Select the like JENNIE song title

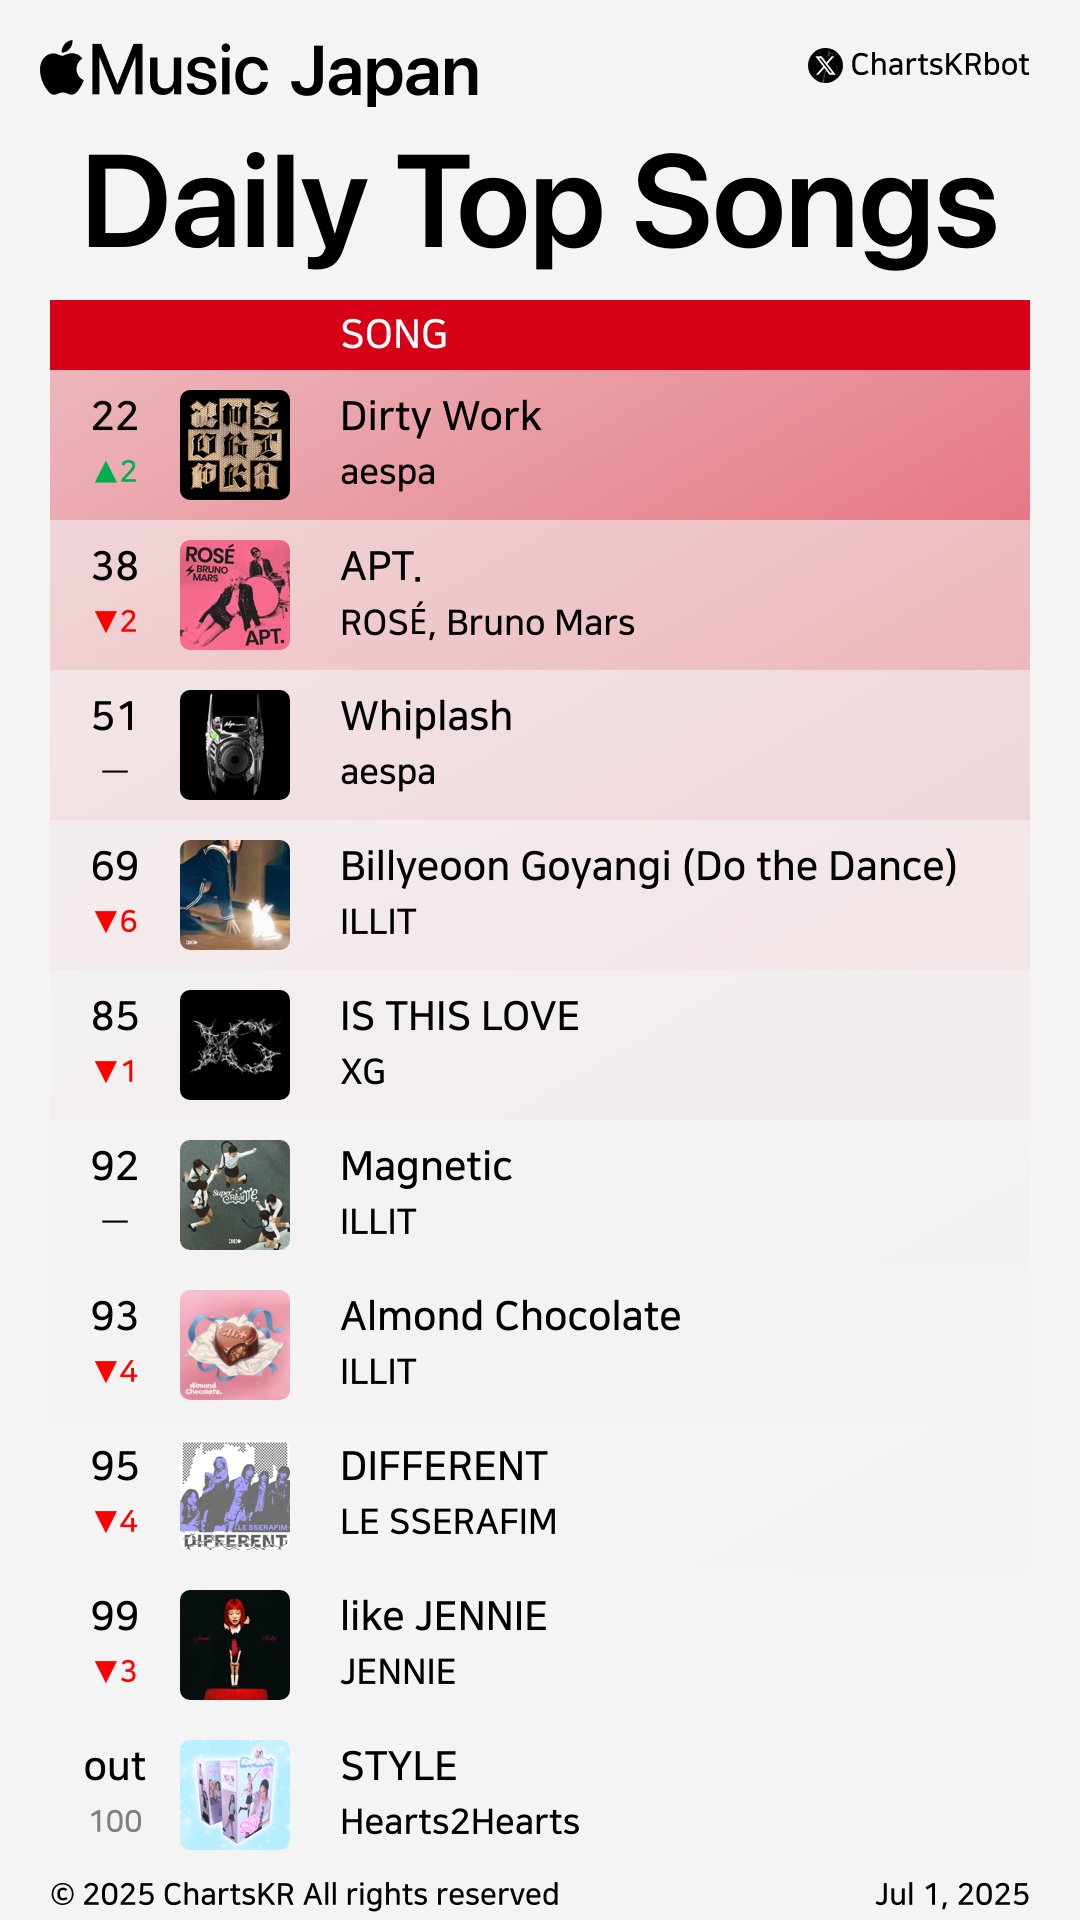point(444,1616)
